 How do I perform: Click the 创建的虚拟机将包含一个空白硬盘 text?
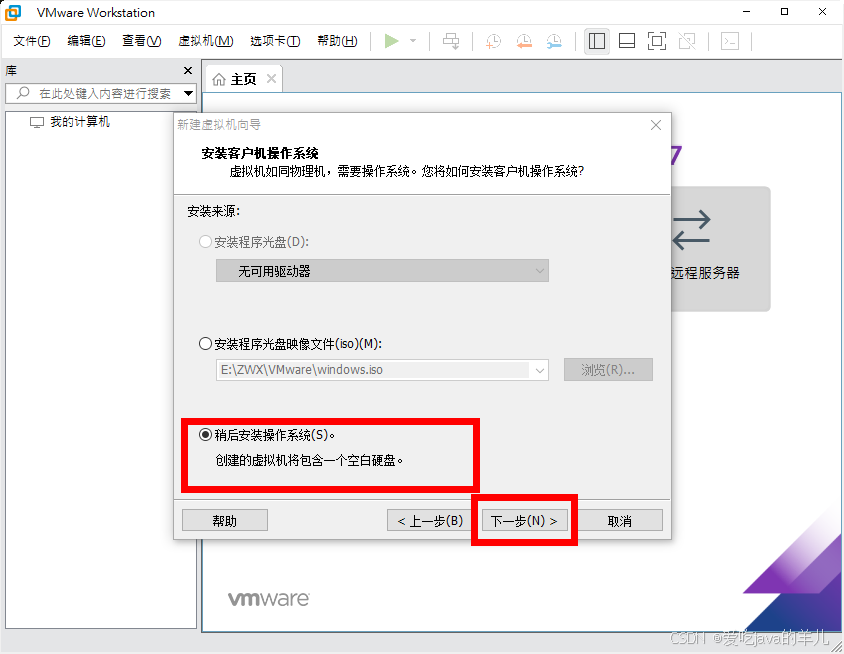coord(309,461)
